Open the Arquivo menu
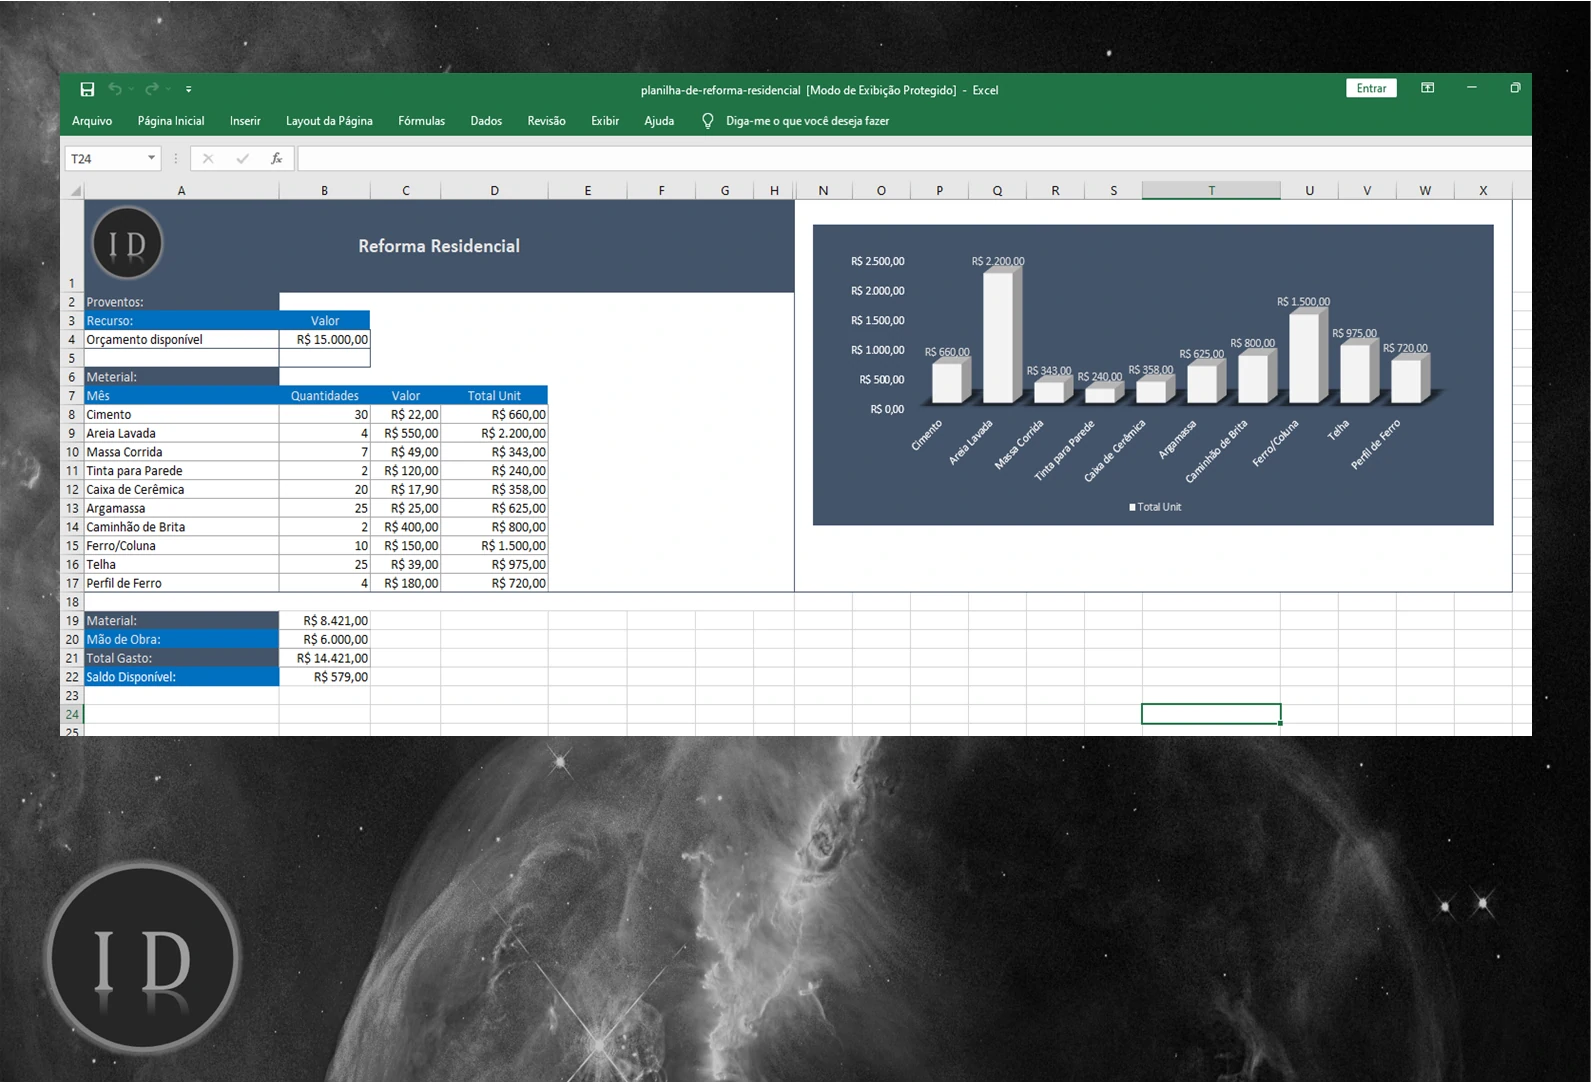The width and height of the screenshot is (1592, 1083). pyautogui.click(x=92, y=121)
